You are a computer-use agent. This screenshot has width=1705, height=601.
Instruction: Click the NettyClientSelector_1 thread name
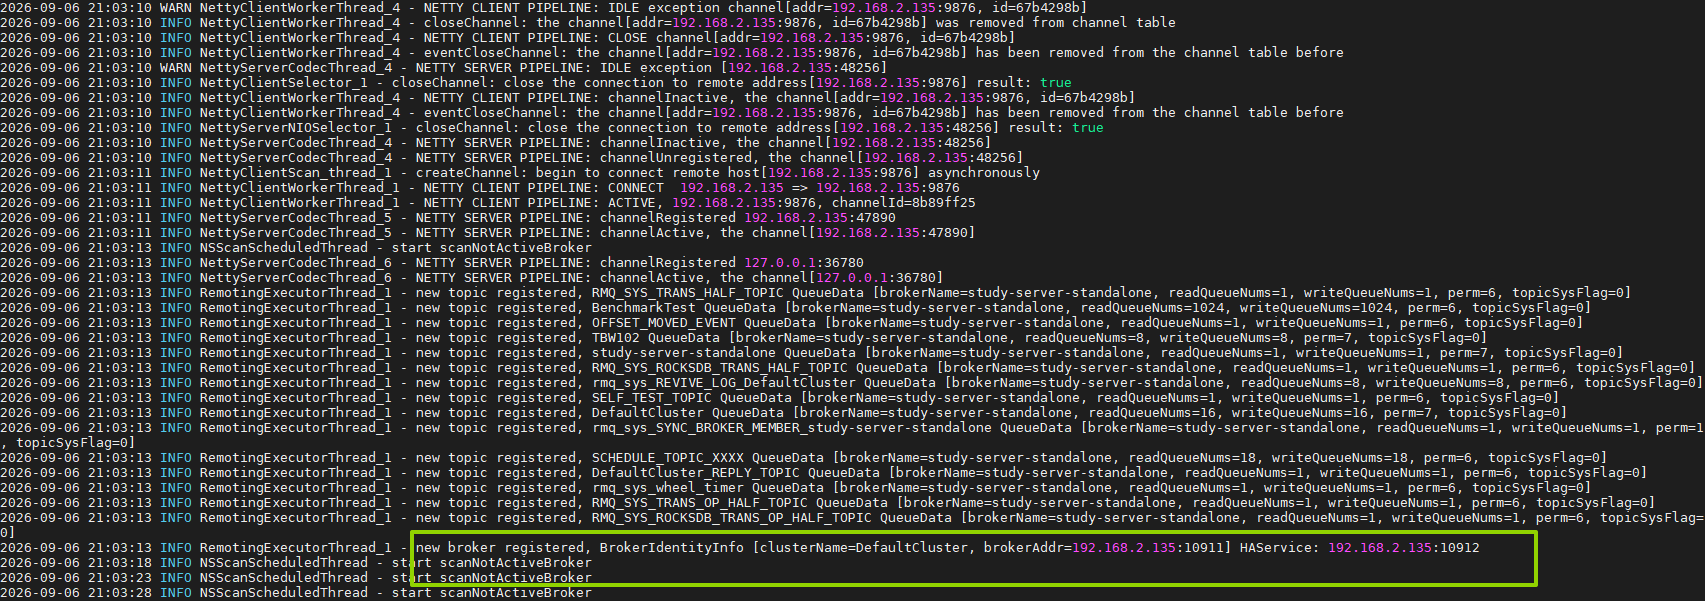[x=283, y=83]
